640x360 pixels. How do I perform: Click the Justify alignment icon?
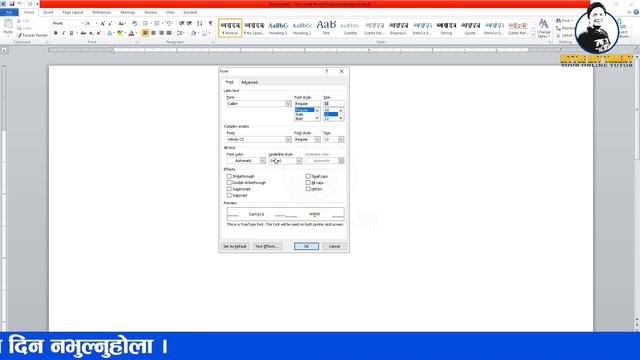pyautogui.click(x=169, y=33)
